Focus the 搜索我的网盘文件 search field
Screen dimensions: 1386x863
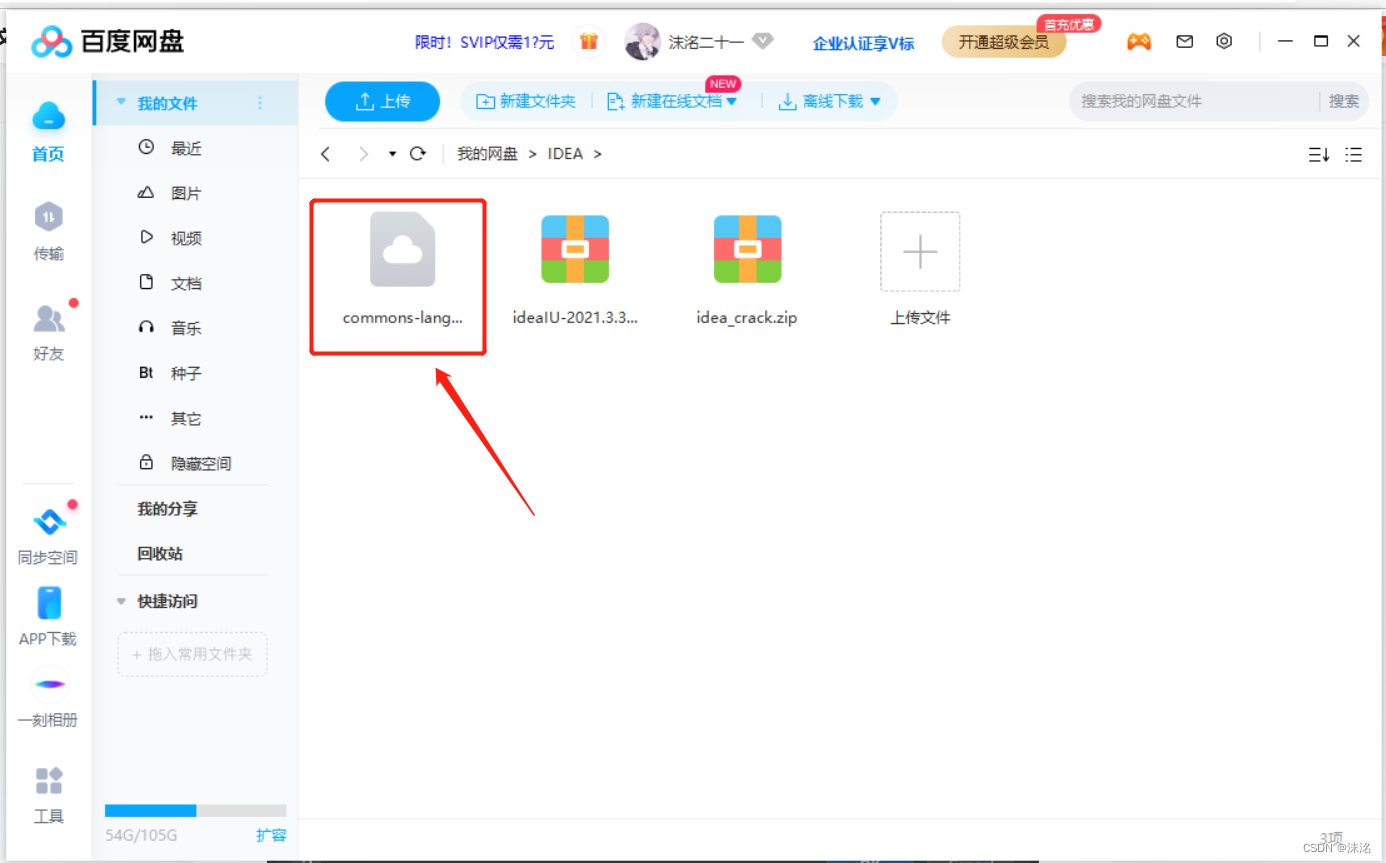pos(1195,101)
